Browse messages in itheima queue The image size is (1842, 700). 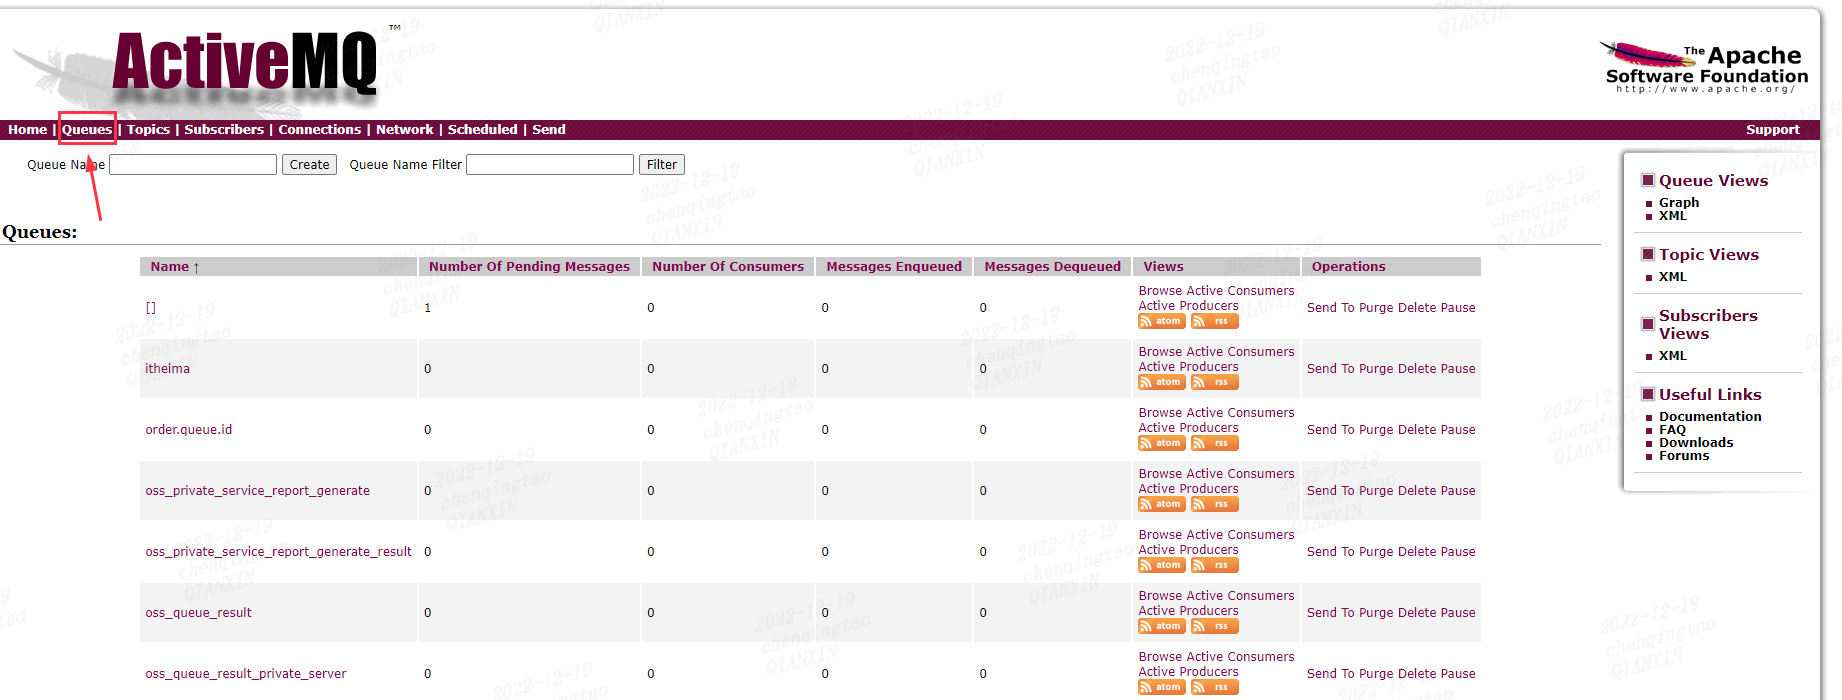coord(1160,352)
